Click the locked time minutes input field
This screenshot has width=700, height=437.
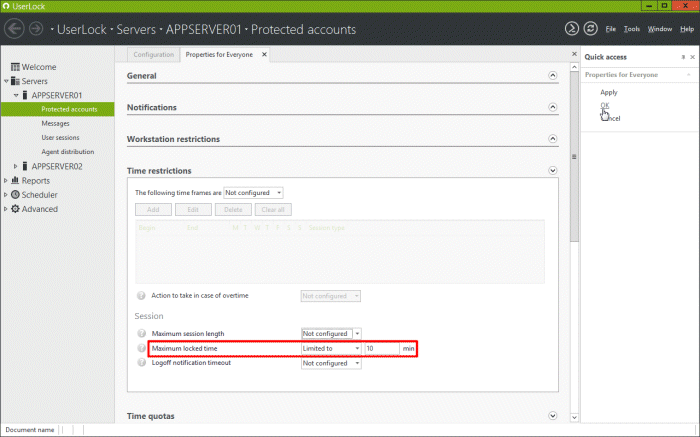(381, 348)
